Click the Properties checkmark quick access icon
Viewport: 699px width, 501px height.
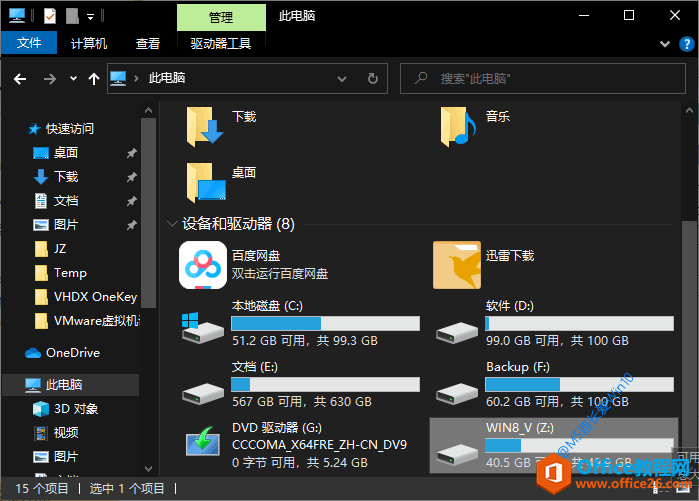[50, 16]
